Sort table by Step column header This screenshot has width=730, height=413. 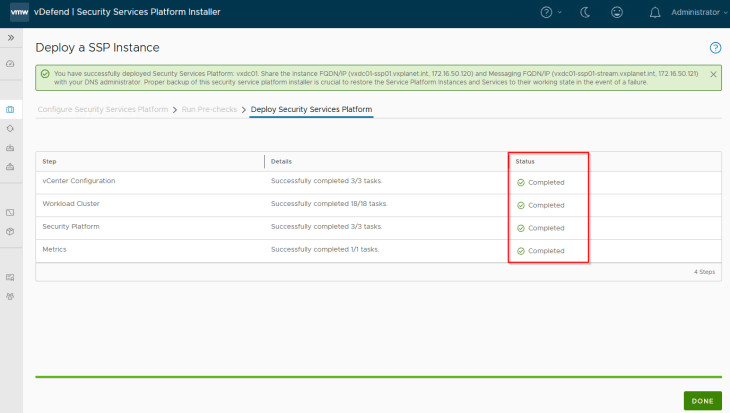[x=49, y=161]
